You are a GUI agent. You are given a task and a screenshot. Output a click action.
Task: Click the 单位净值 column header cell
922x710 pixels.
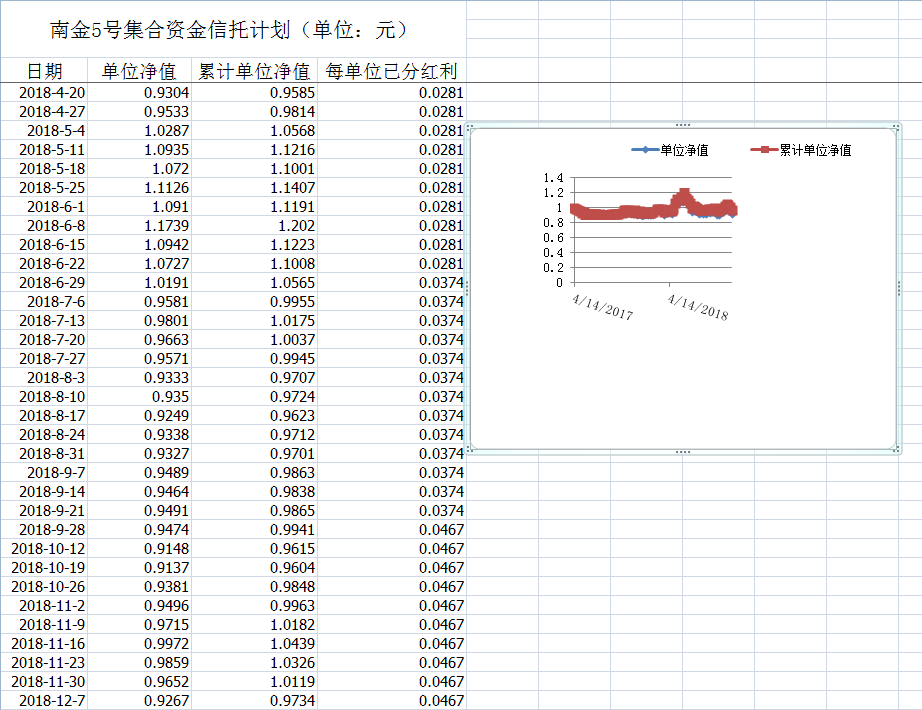click(x=139, y=71)
